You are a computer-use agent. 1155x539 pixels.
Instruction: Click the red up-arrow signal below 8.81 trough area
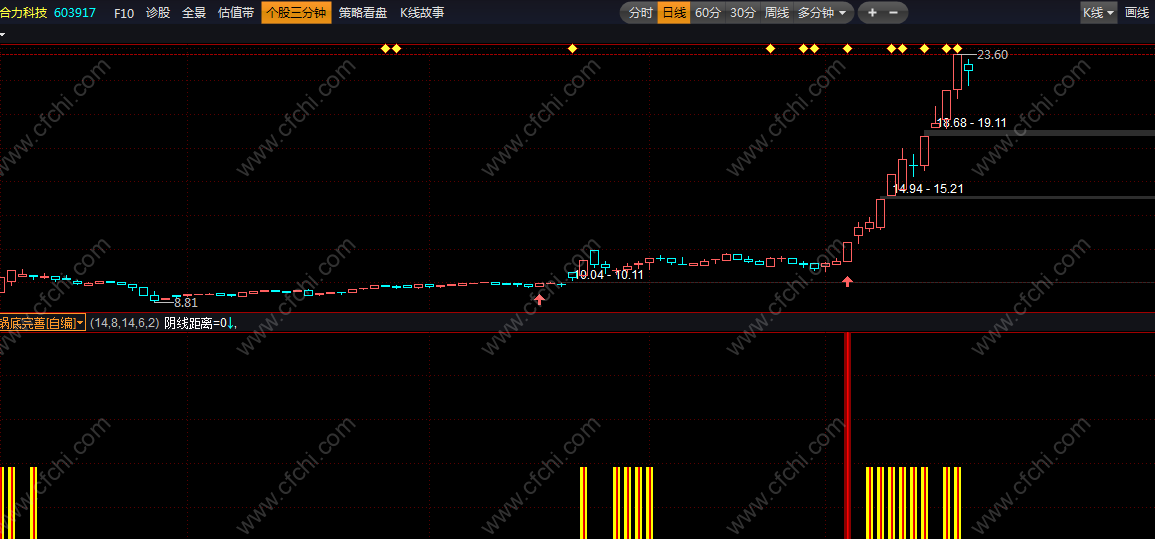click(539, 299)
